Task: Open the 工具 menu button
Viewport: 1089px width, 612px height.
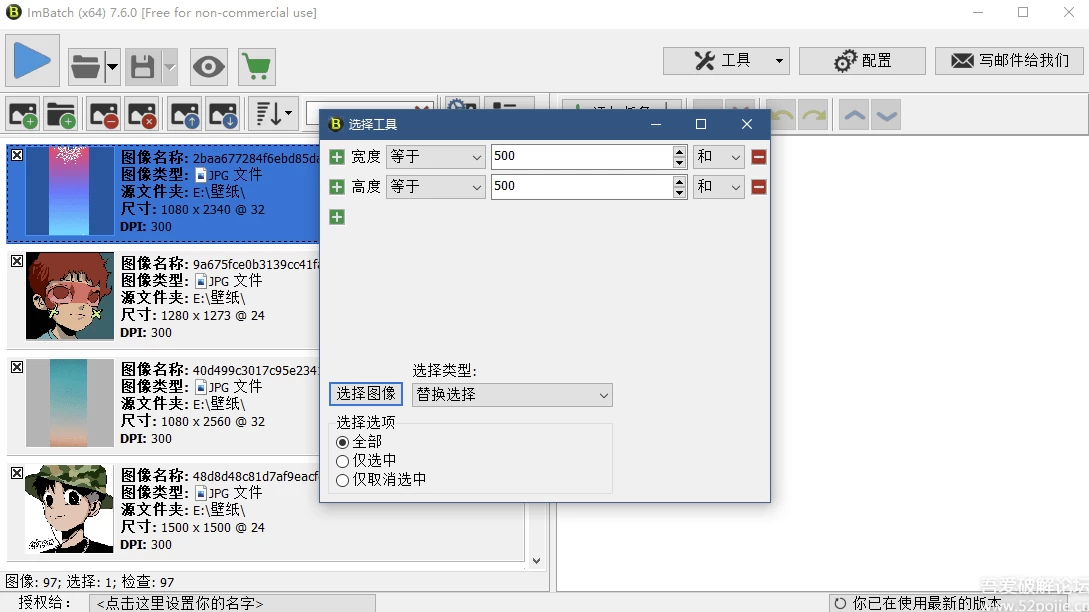Action: tap(726, 61)
